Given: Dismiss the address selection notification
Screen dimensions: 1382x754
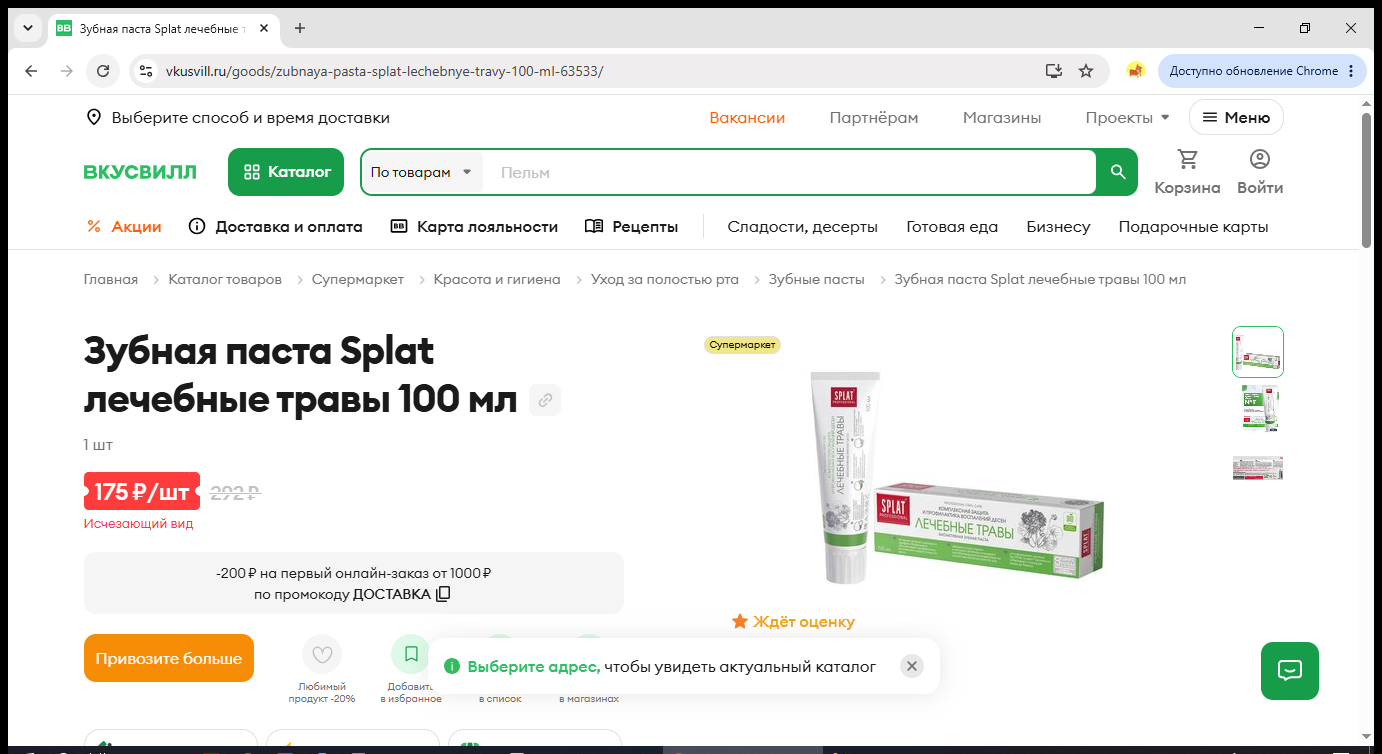Looking at the screenshot, I should (911, 666).
